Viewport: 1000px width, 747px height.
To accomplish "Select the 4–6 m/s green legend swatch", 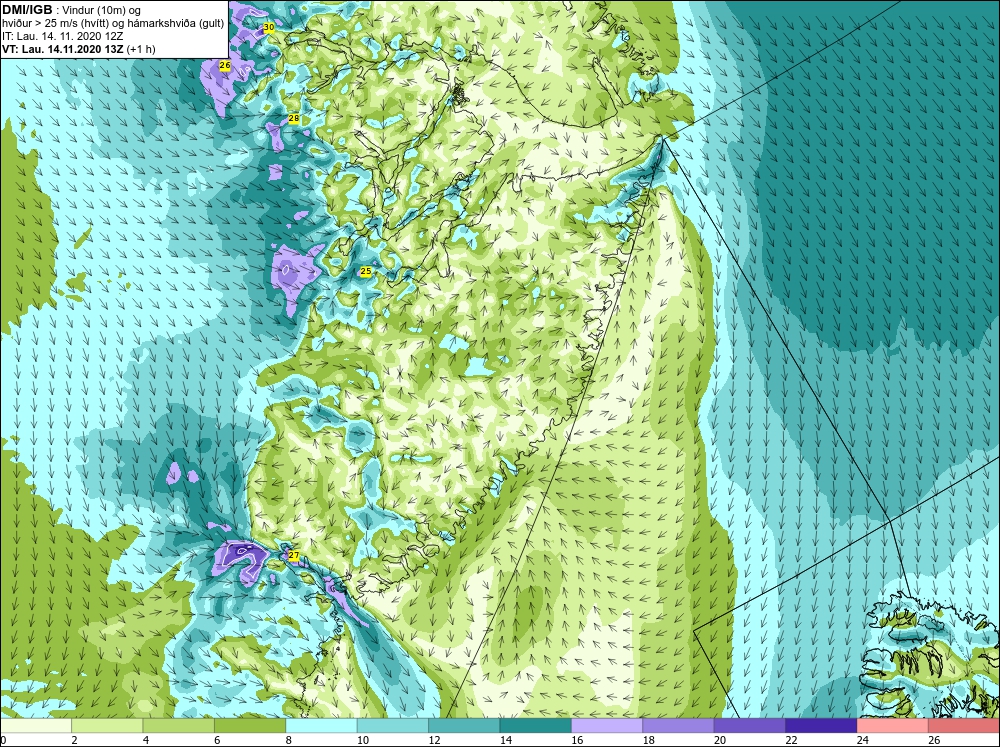I will click(179, 726).
